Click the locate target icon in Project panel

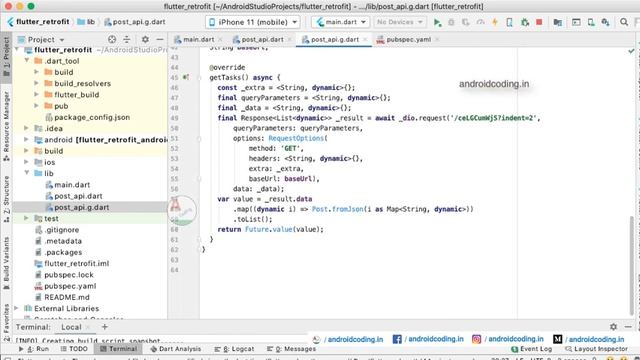point(112,39)
